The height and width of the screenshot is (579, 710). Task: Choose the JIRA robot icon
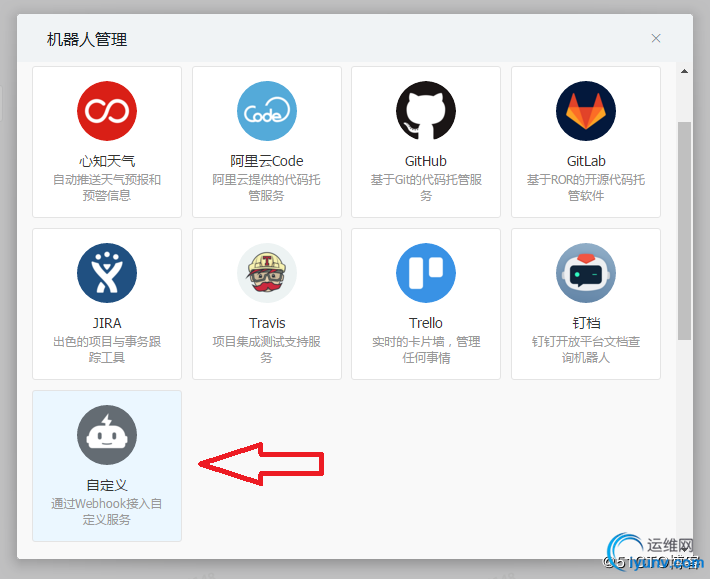pos(107,273)
